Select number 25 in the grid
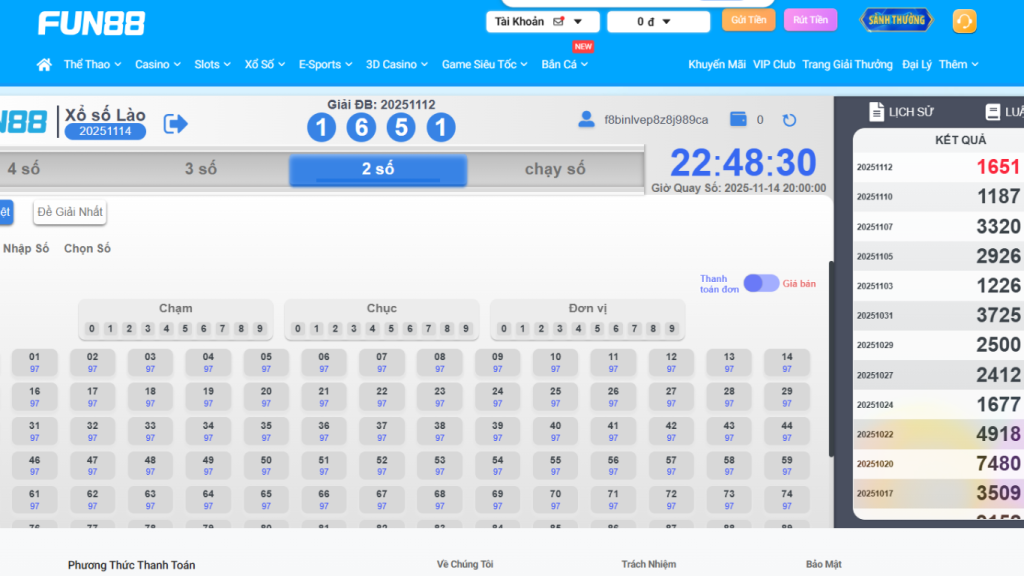 tap(555, 396)
